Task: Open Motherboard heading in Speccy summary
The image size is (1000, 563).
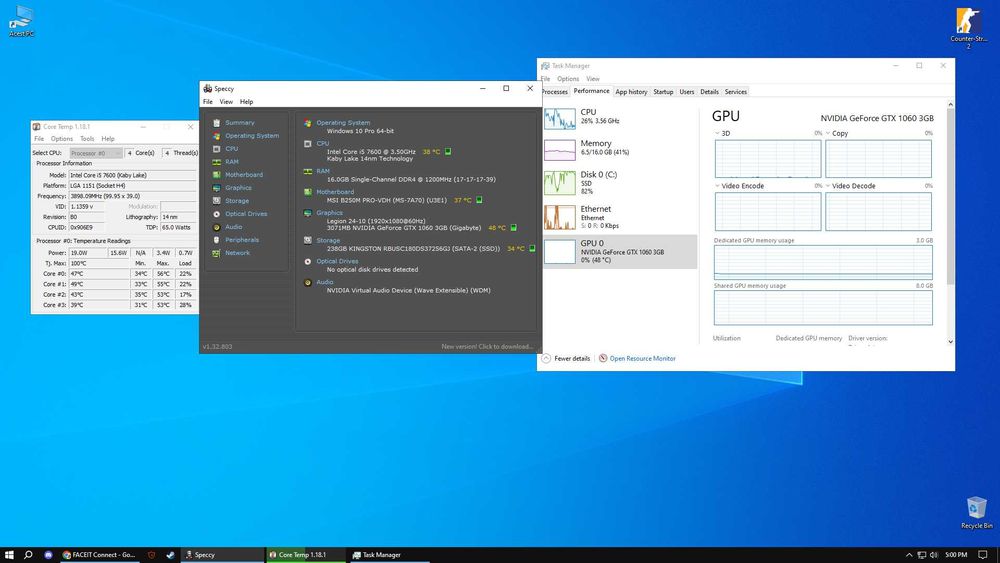Action: [x=335, y=191]
